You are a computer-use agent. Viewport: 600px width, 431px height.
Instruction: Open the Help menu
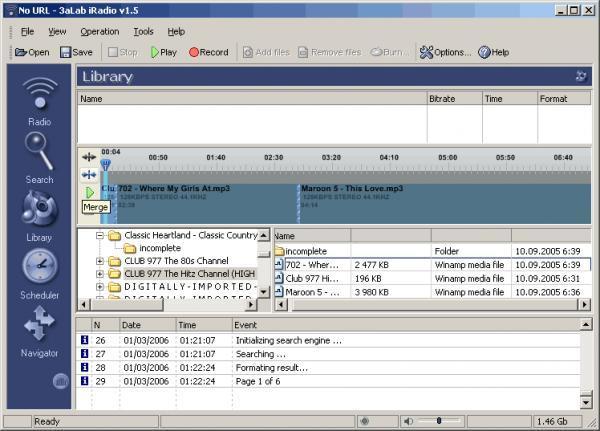tap(176, 31)
